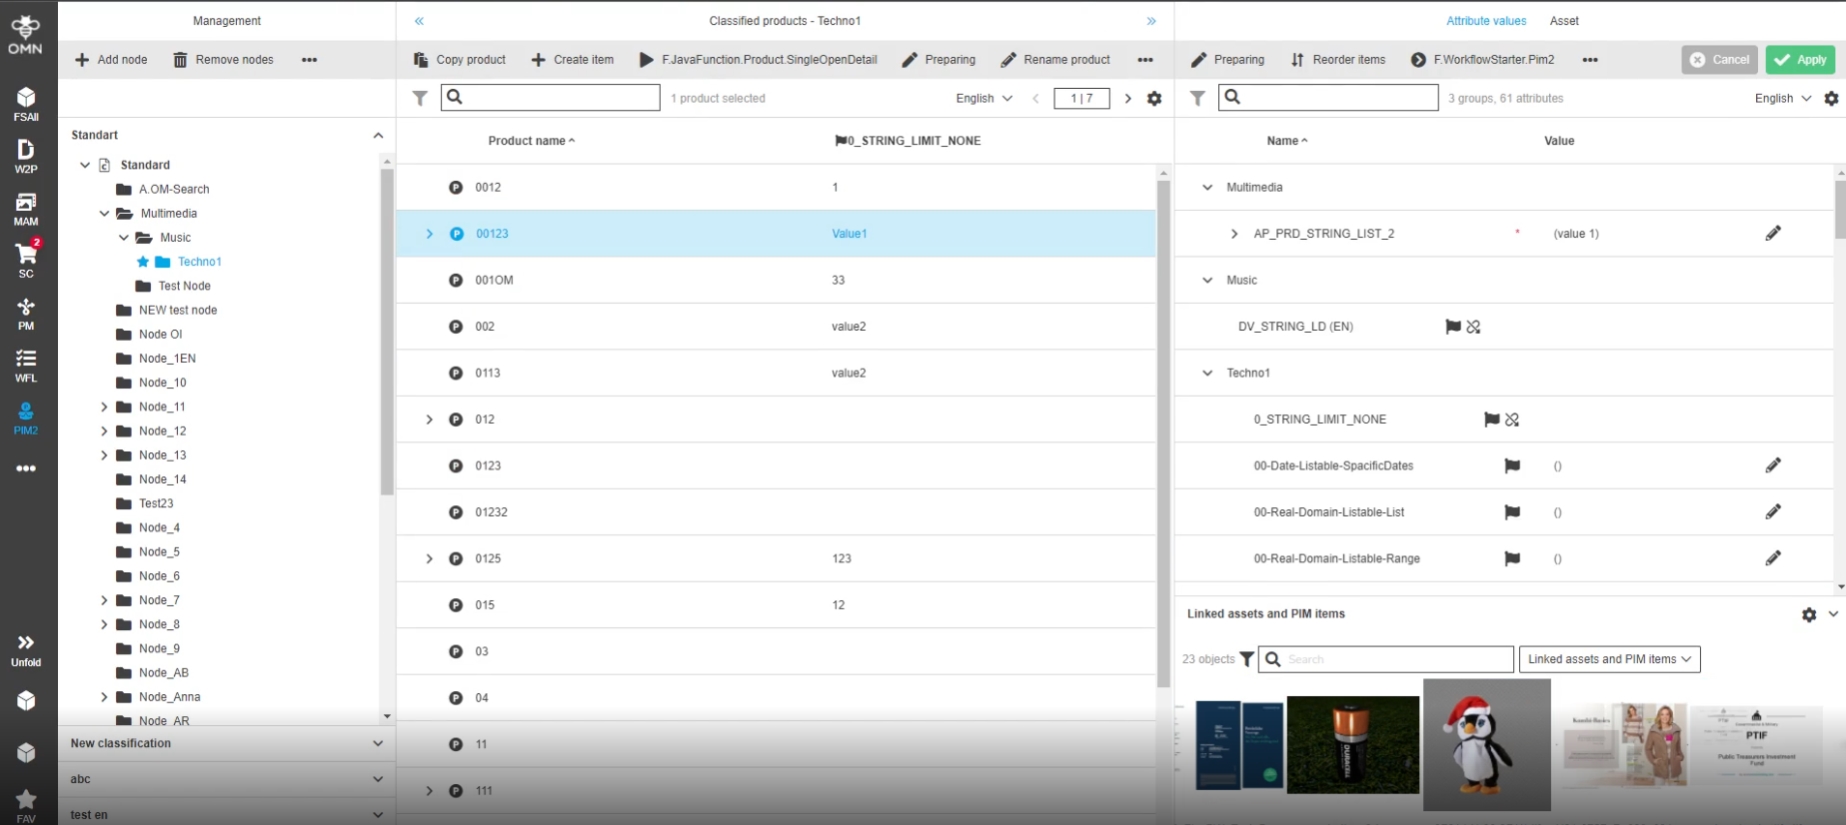Open Management panel more options ellipsis

pyautogui.click(x=310, y=60)
